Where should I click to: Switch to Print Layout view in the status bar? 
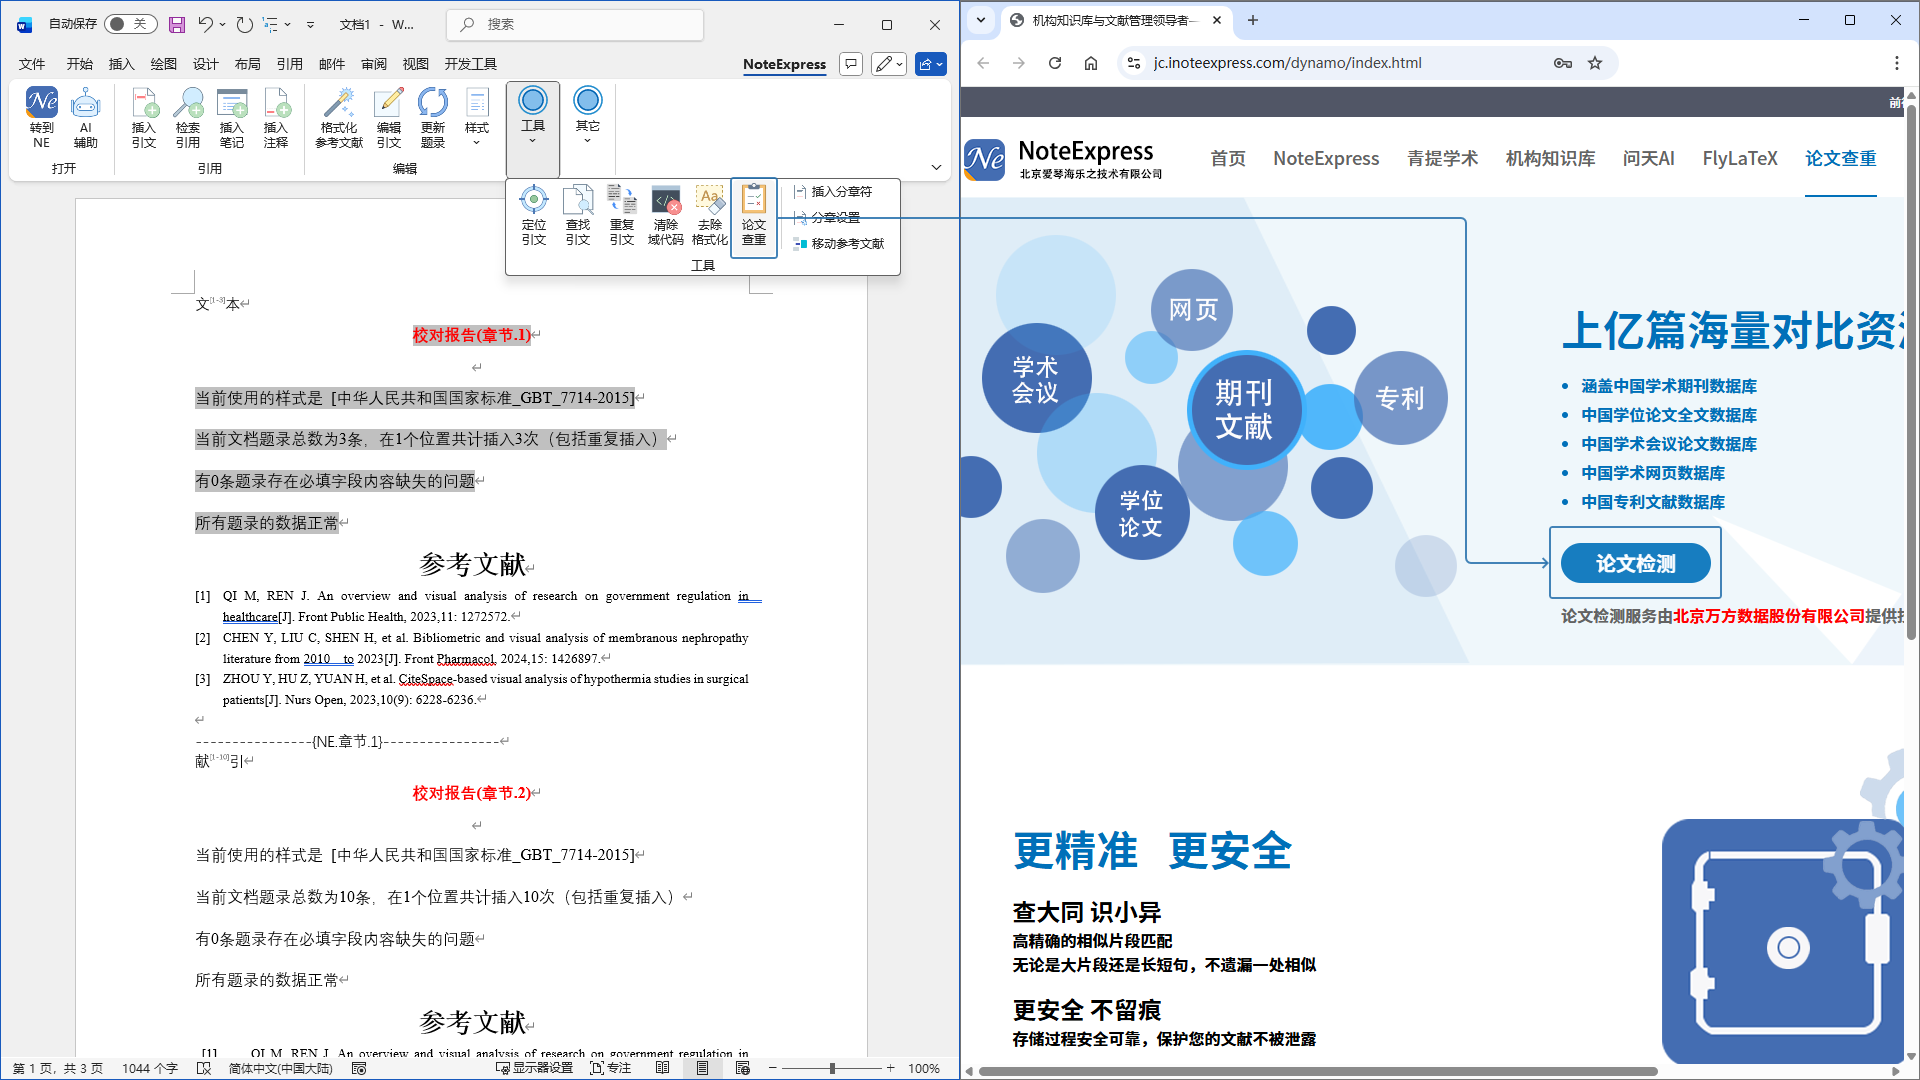point(702,1068)
